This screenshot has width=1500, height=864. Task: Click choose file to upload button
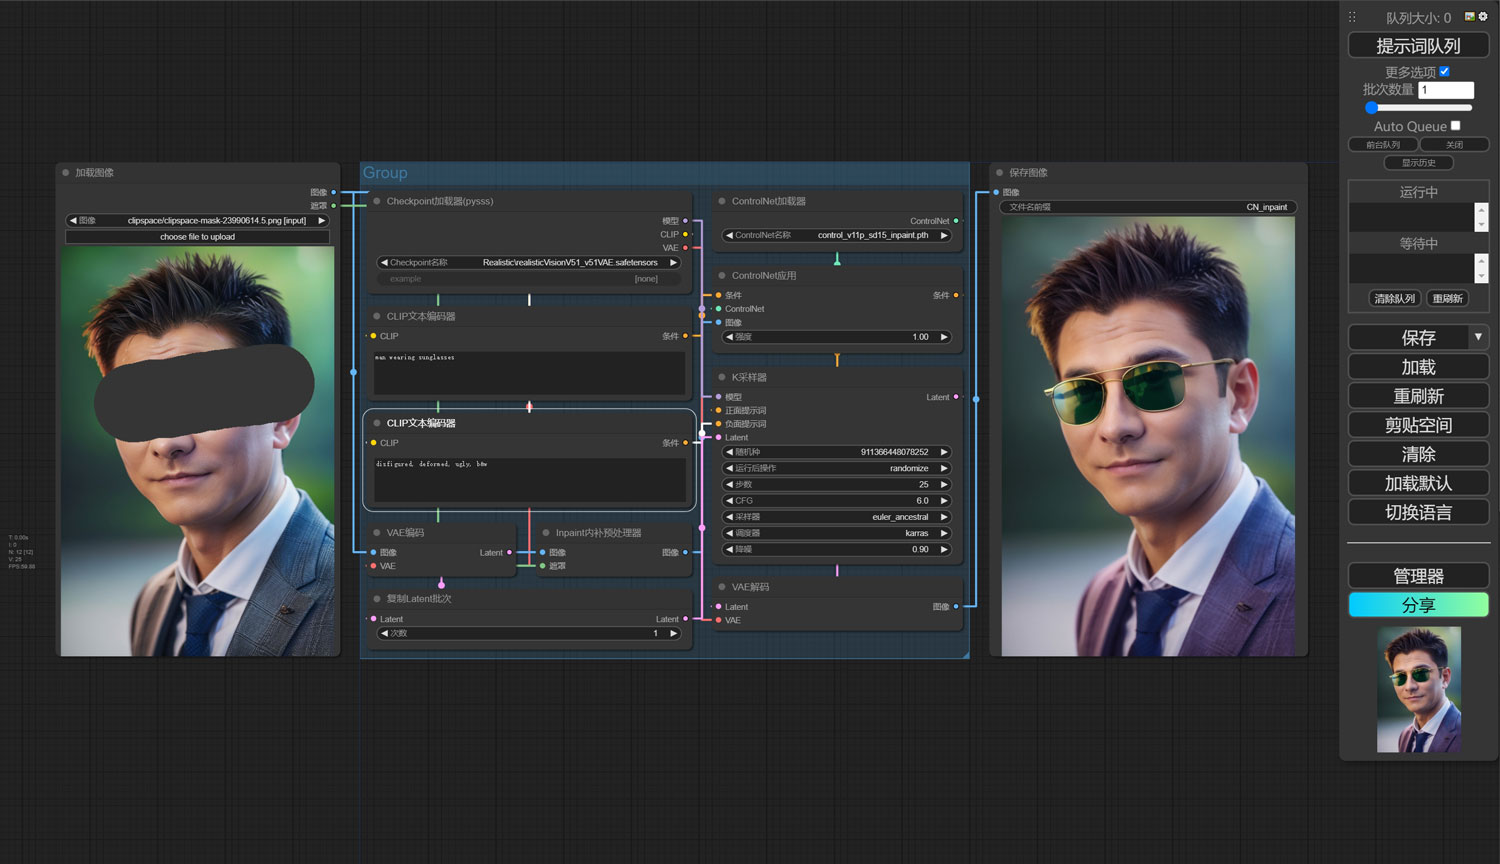197,237
